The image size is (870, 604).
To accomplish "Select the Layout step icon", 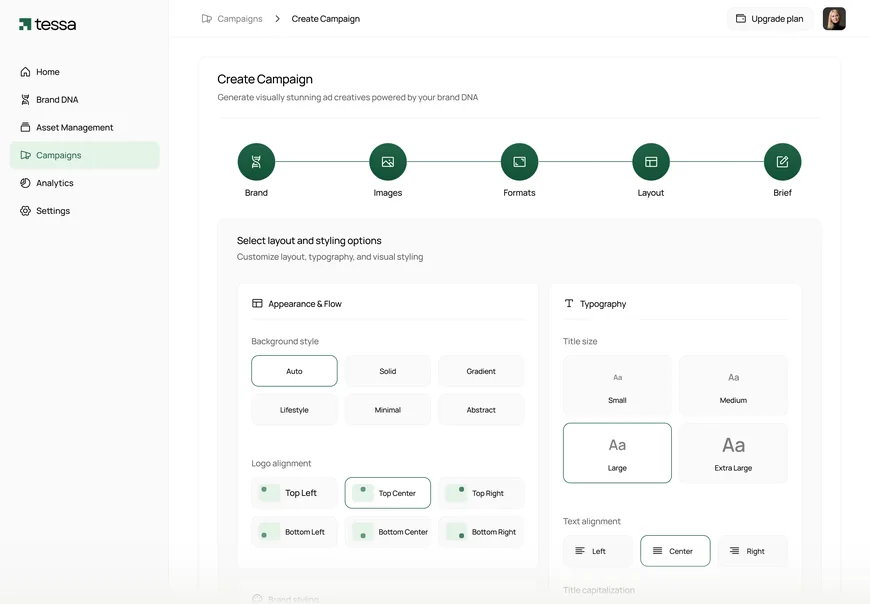I will [651, 161].
